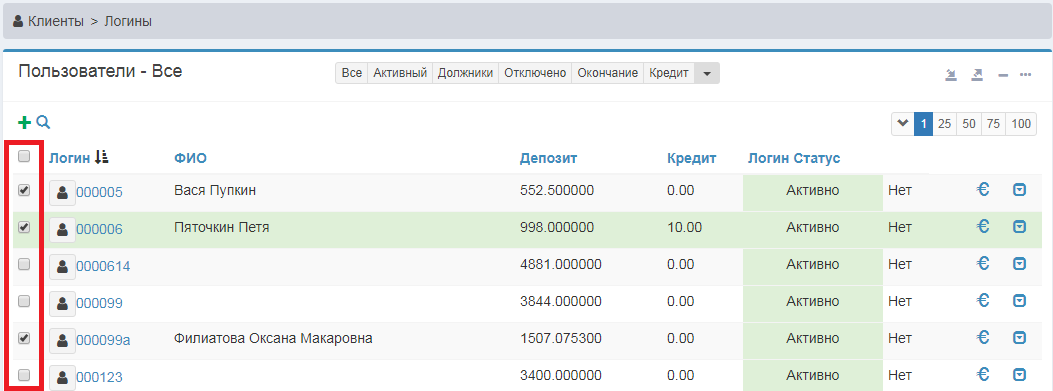The image size is (1053, 391).
Task: Check the checkbox for login 000123
Action: point(24,376)
